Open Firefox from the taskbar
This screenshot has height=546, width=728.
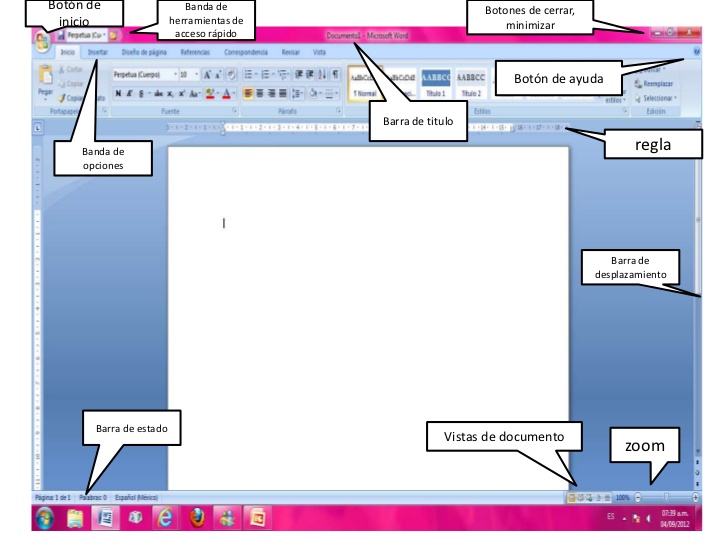tap(197, 518)
